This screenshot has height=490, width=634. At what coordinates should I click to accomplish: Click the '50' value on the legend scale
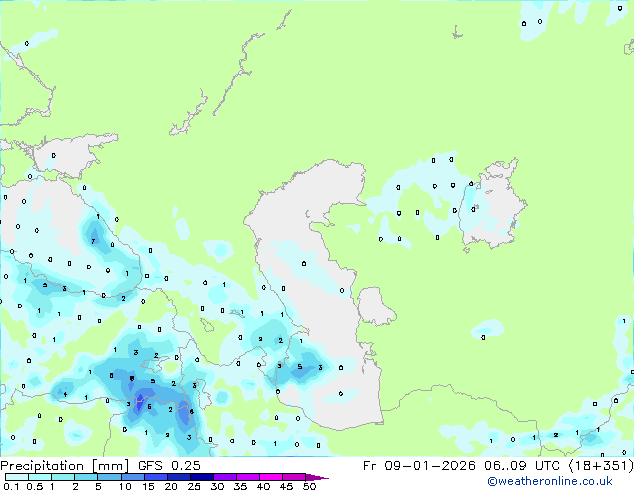pyautogui.click(x=309, y=486)
